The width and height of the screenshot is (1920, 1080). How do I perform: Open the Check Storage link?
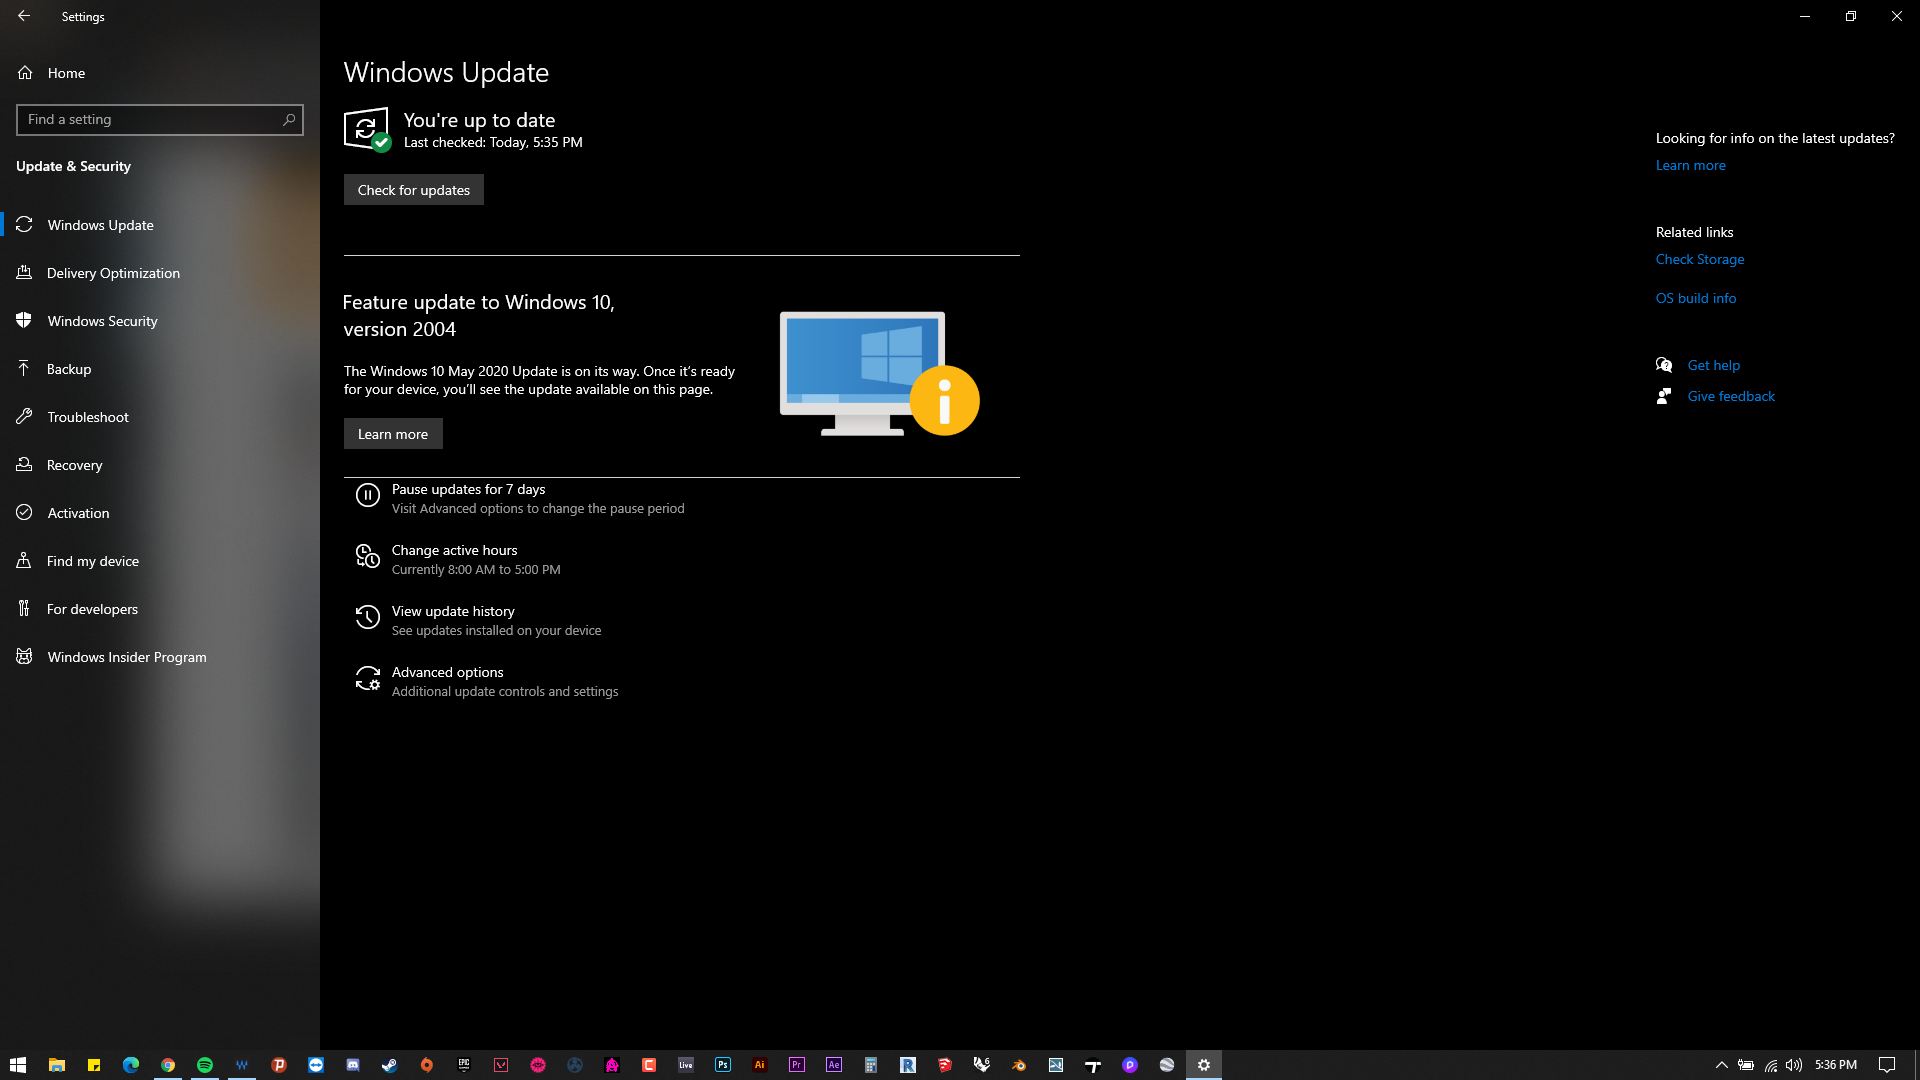tap(1699, 259)
